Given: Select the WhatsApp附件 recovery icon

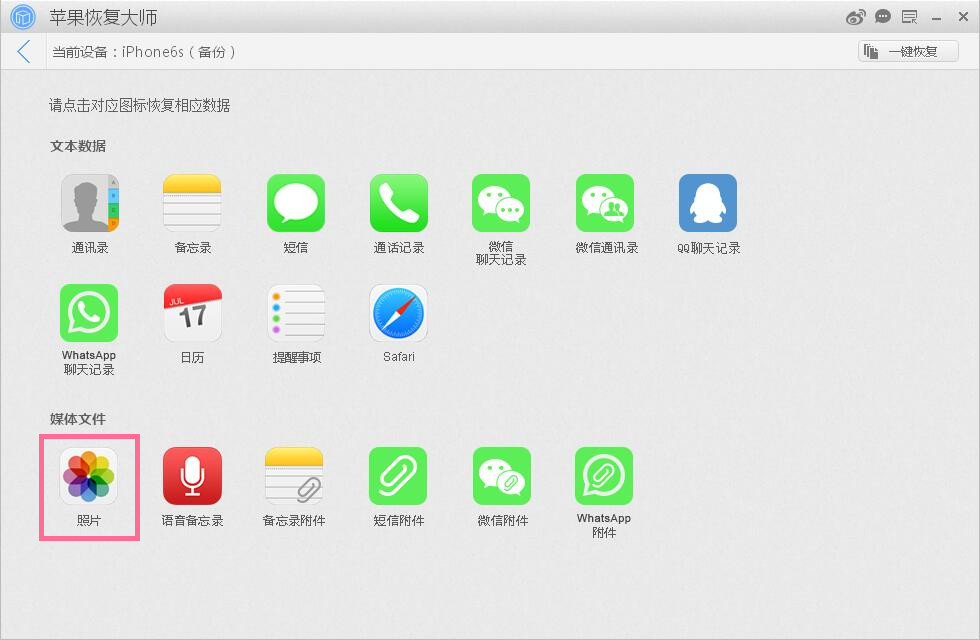Looking at the screenshot, I should [604, 477].
